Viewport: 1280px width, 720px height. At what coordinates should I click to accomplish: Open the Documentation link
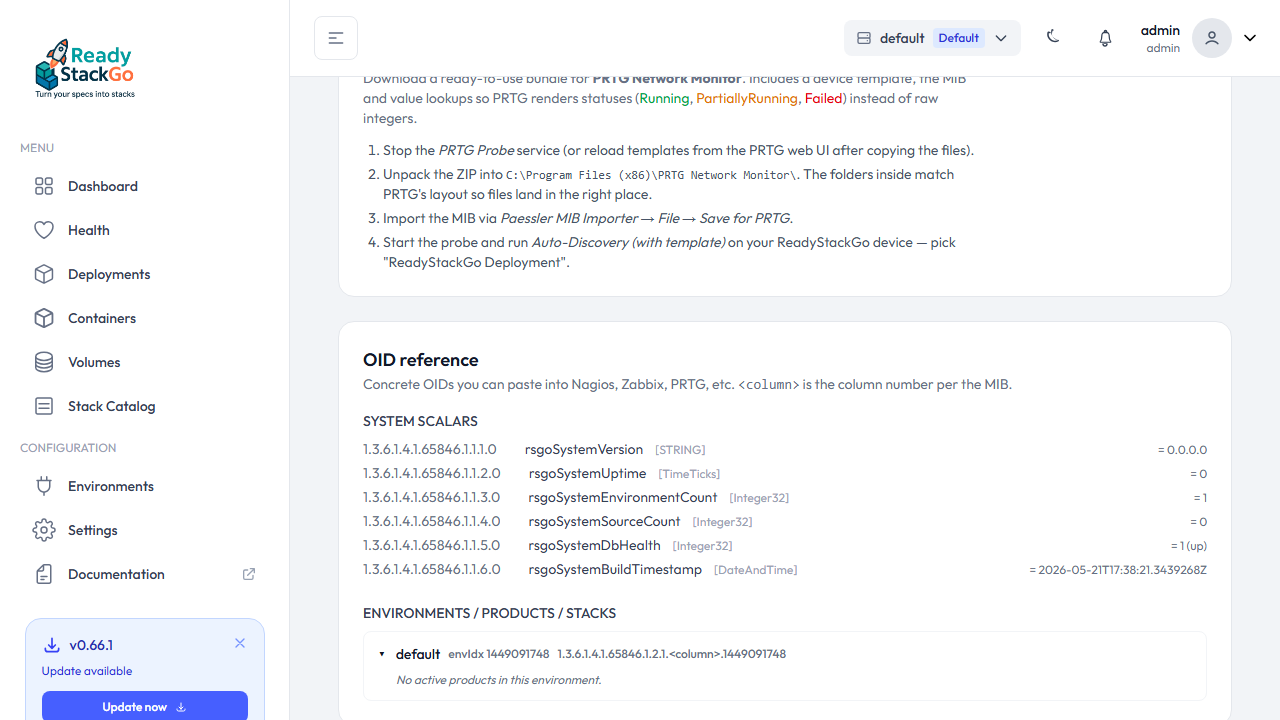point(145,574)
